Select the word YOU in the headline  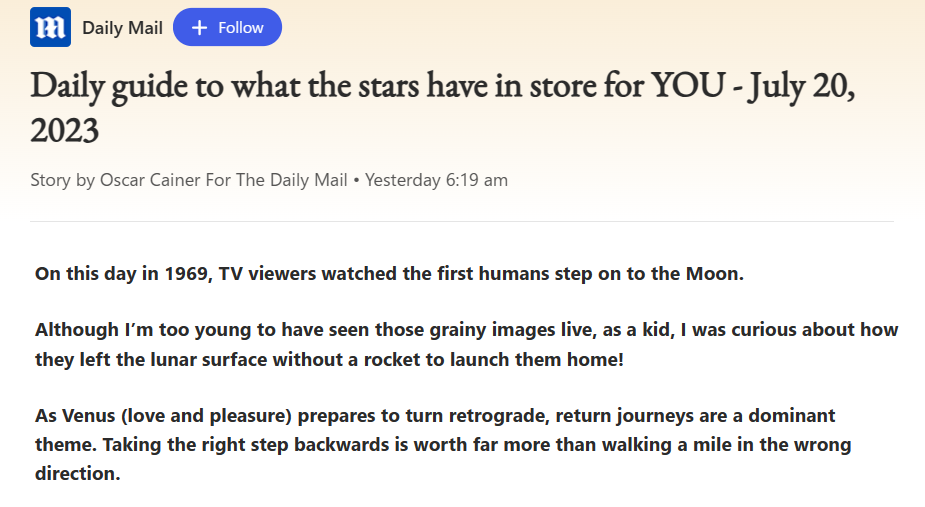[x=688, y=85]
